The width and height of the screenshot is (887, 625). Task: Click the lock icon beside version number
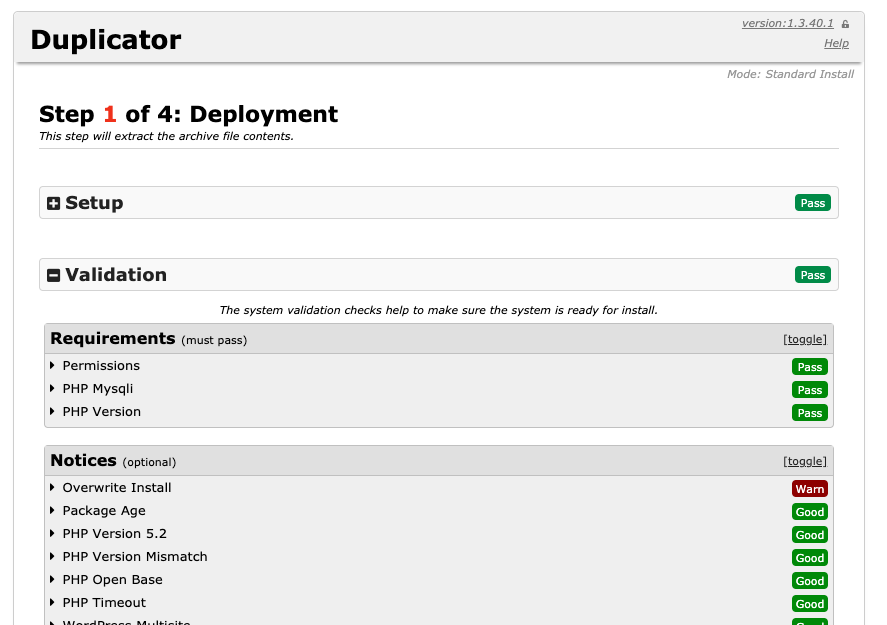[x=845, y=24]
